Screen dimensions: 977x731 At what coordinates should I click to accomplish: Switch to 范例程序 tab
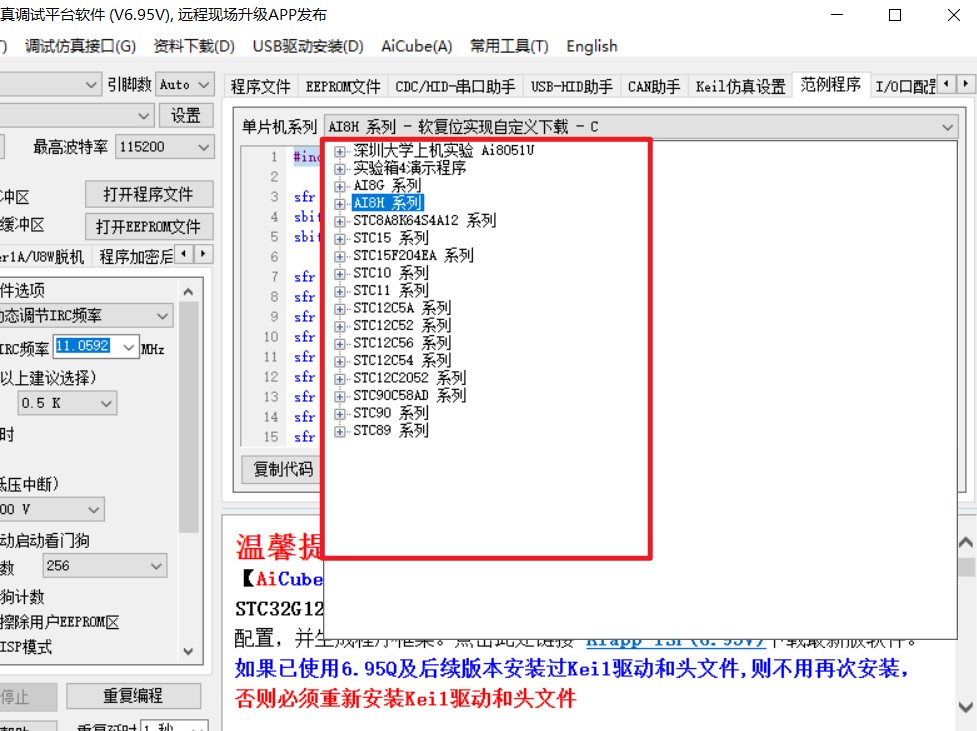click(830, 84)
